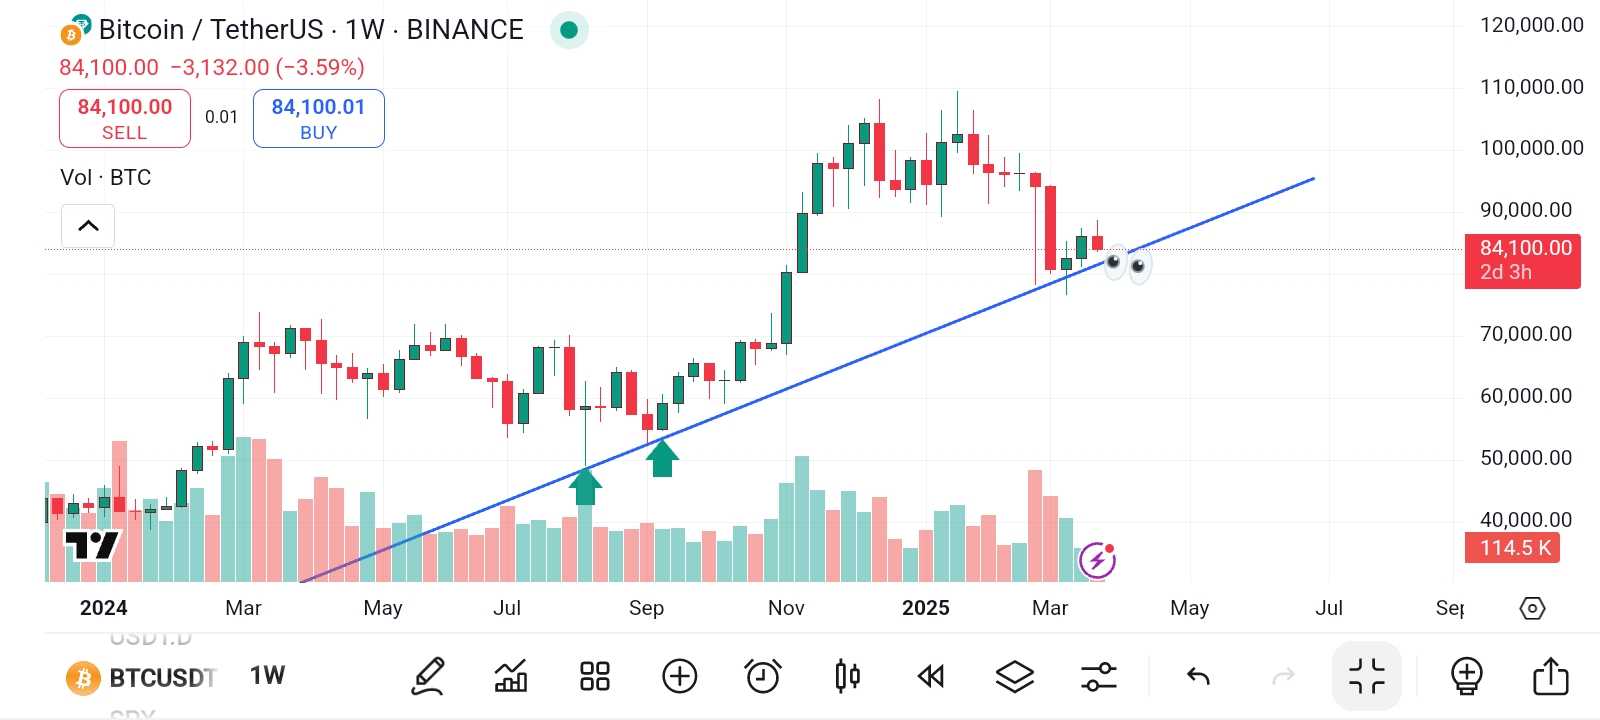This screenshot has height=720, width=1600.
Task: Open the candle style selector
Action: click(x=846, y=675)
